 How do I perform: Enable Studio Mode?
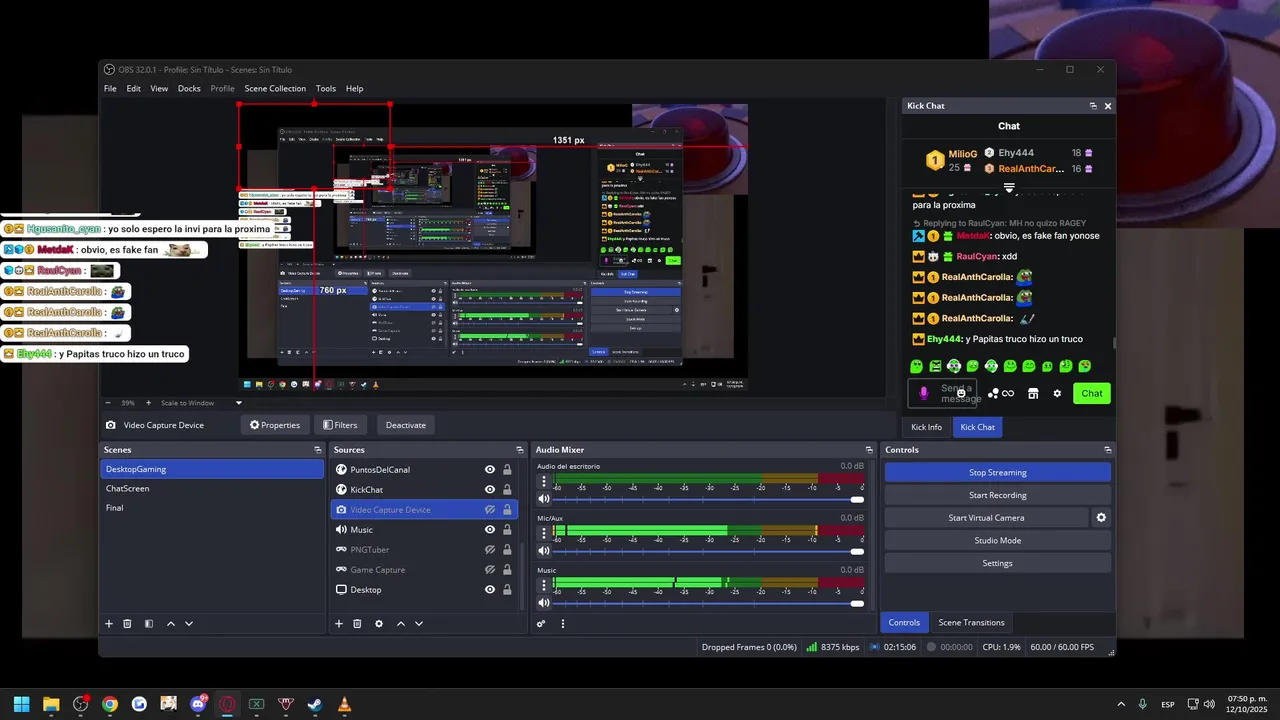[x=998, y=541]
